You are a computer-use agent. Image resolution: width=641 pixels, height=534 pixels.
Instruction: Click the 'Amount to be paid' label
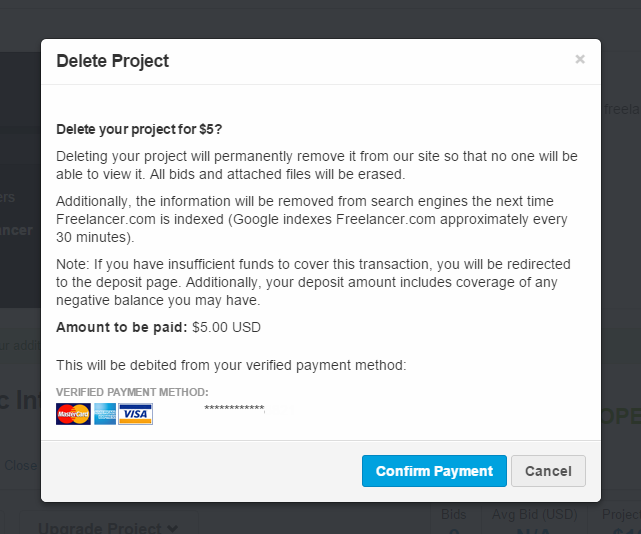[x=121, y=327]
